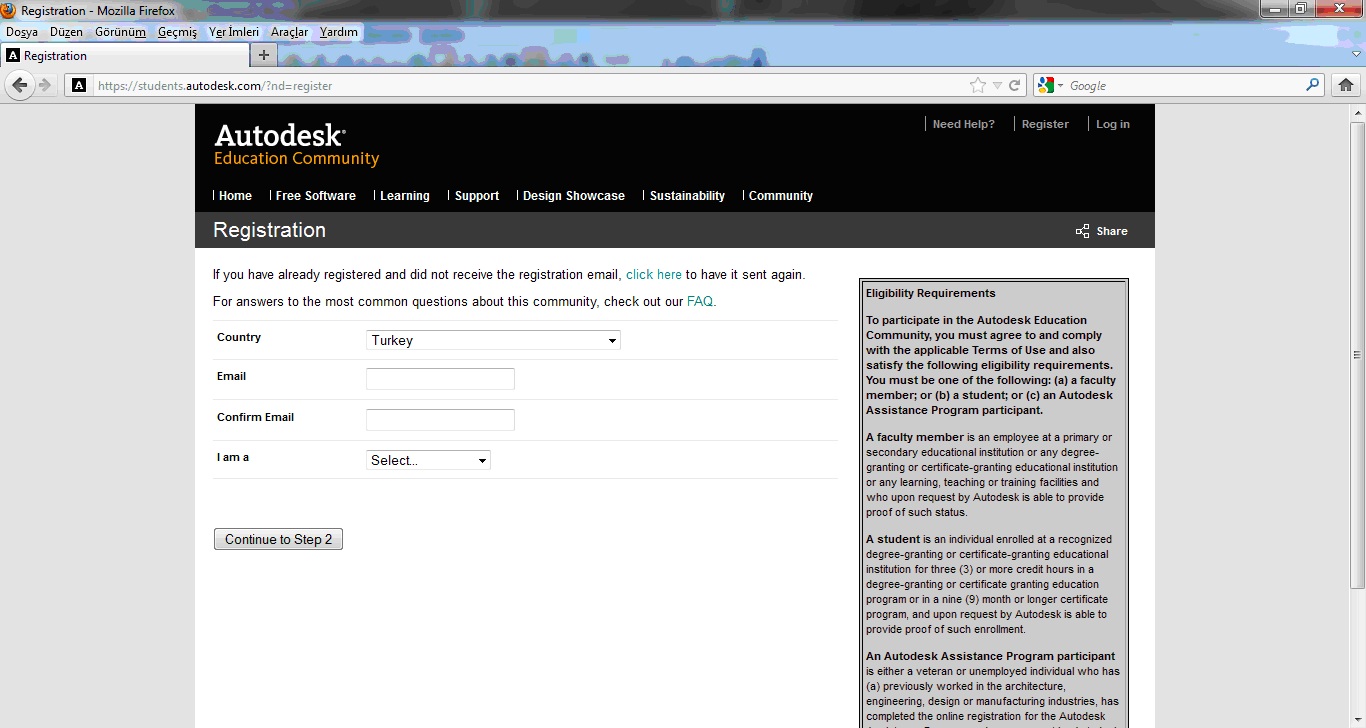Image resolution: width=1366 pixels, height=728 pixels.
Task: Open the Geçmiş menu
Action: coord(177,32)
